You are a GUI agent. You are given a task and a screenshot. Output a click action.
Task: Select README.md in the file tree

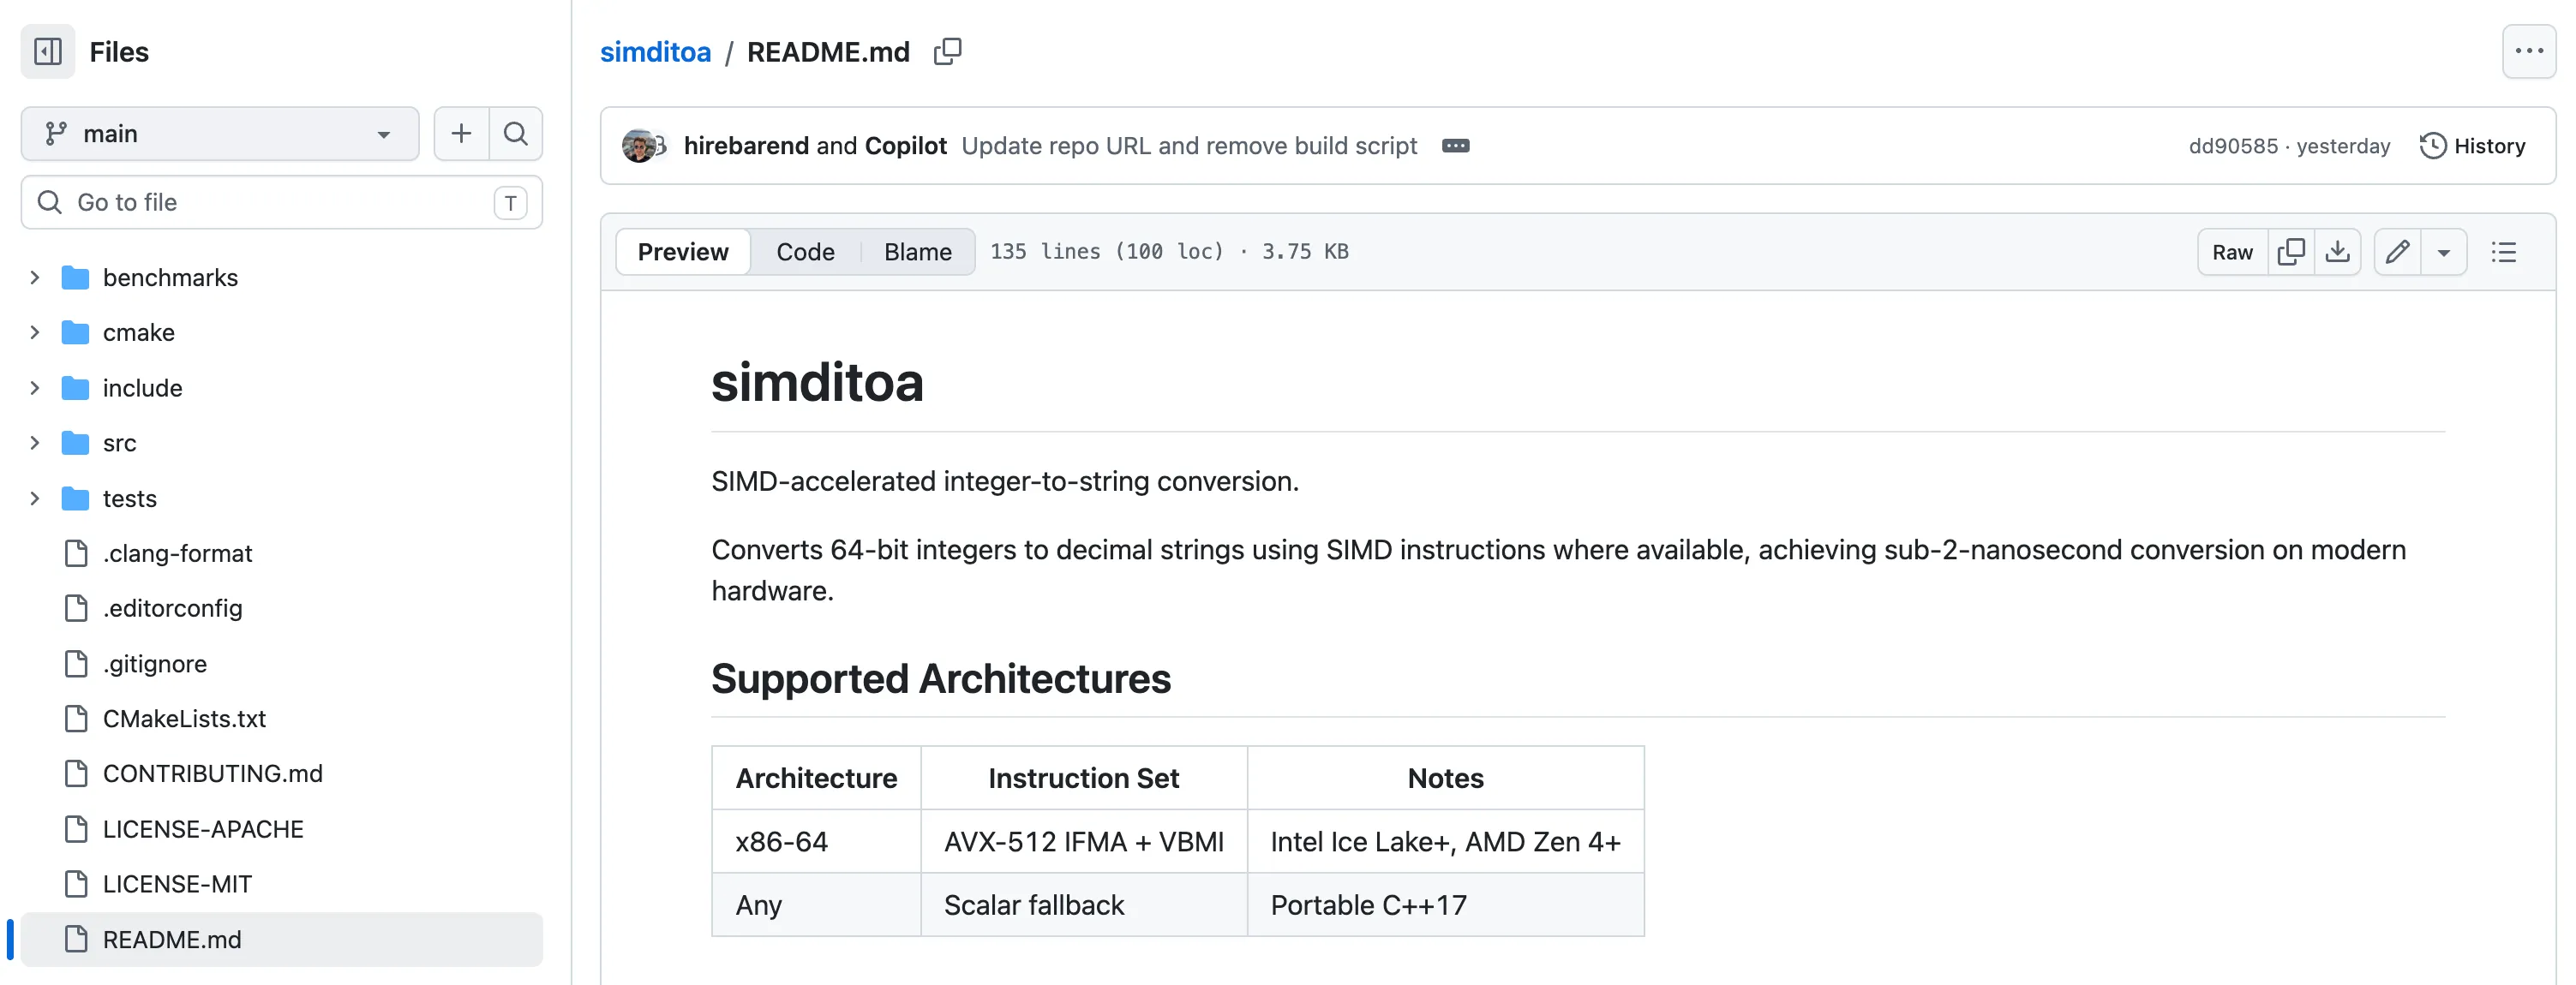282,940
